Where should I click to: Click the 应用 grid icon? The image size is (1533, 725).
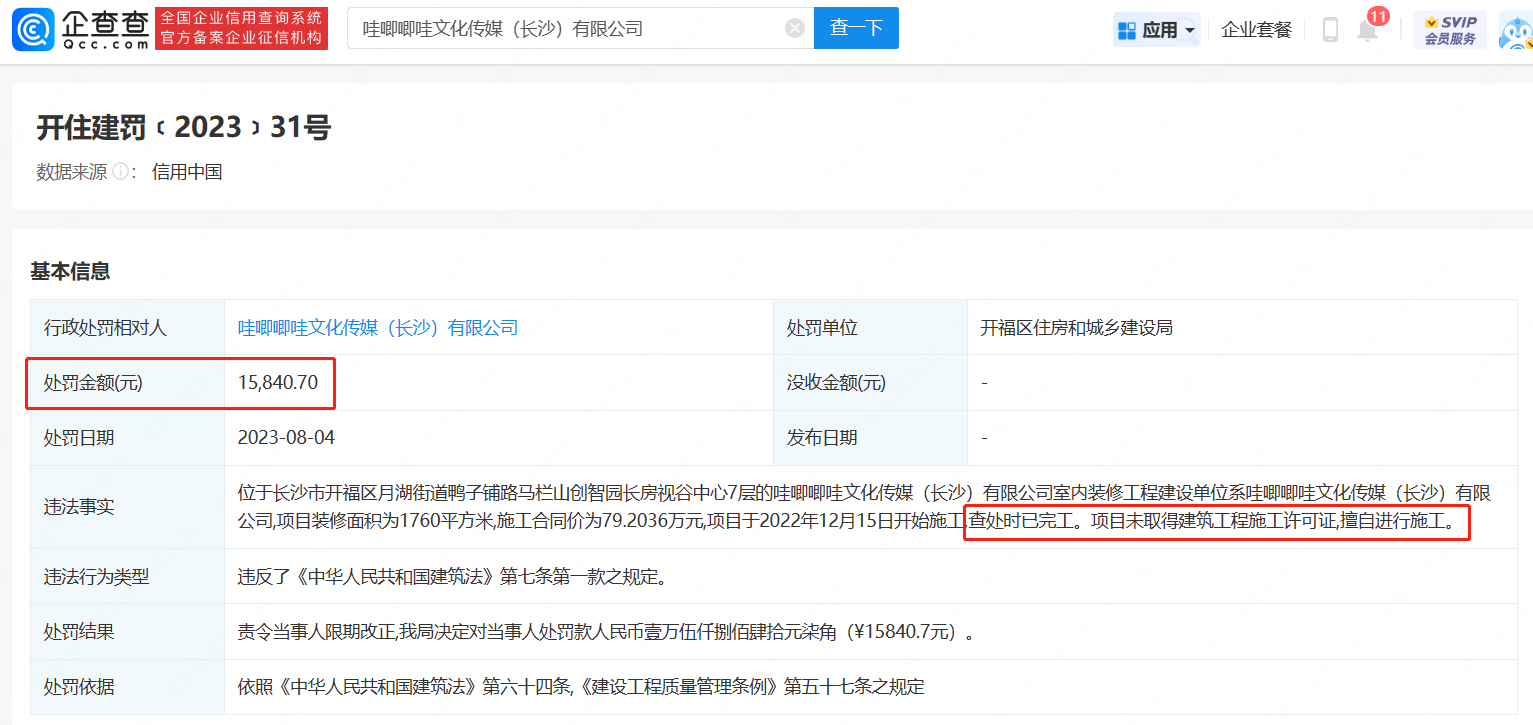point(1127,30)
